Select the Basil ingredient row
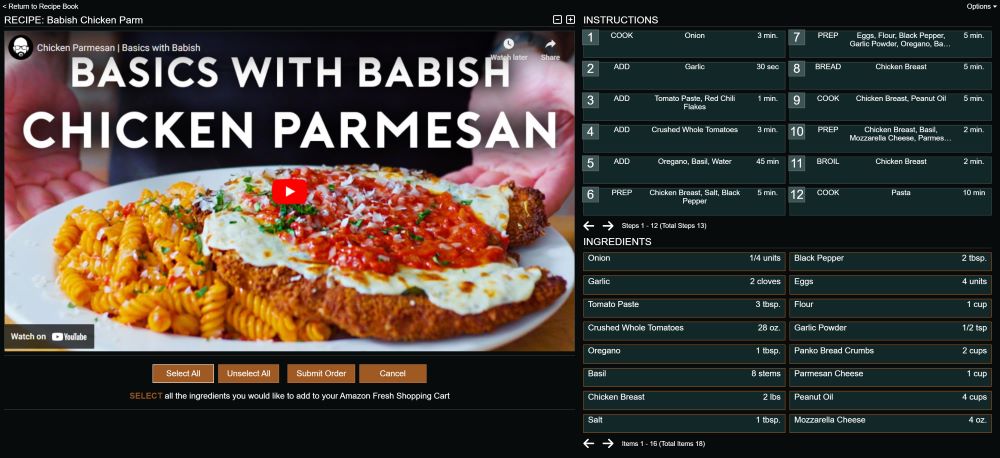The width and height of the screenshot is (1000, 458). click(684, 377)
